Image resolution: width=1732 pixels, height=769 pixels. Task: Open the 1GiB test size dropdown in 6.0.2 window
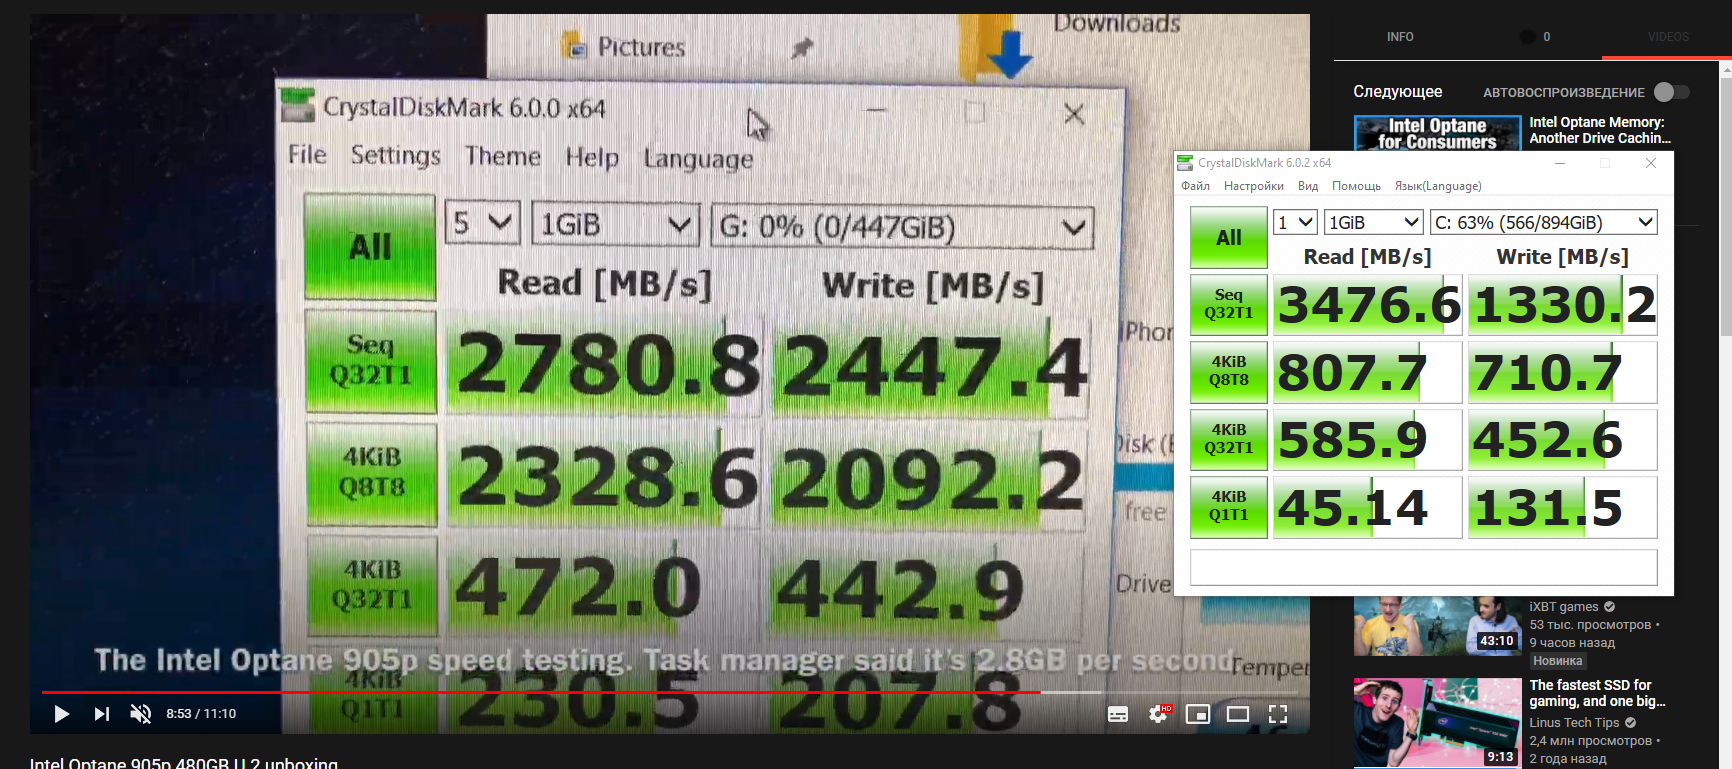[x=1374, y=222]
